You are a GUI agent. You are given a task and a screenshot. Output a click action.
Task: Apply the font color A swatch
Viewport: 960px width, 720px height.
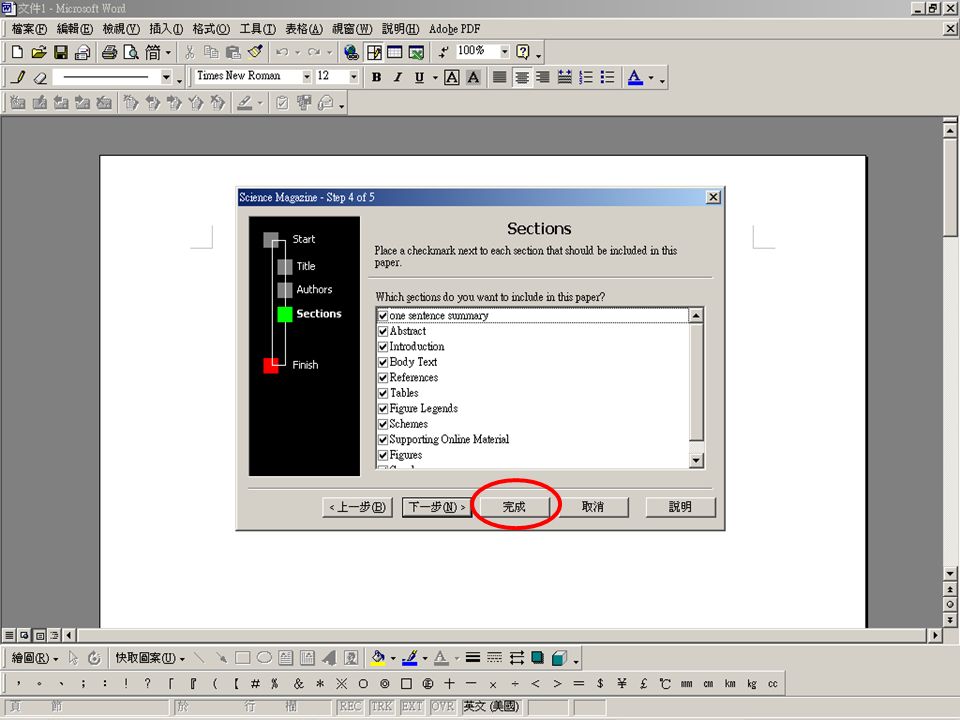coord(636,77)
